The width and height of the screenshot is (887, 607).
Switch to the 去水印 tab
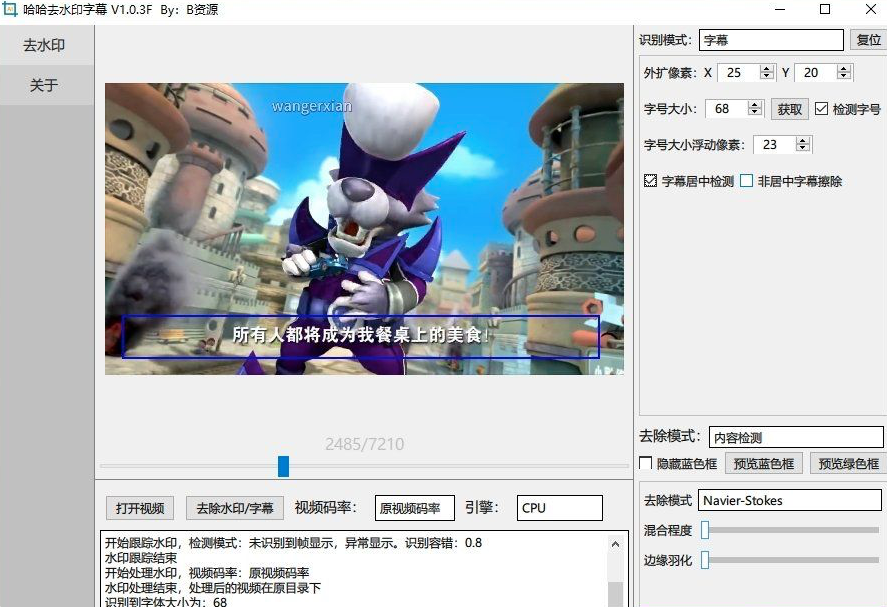(44, 45)
